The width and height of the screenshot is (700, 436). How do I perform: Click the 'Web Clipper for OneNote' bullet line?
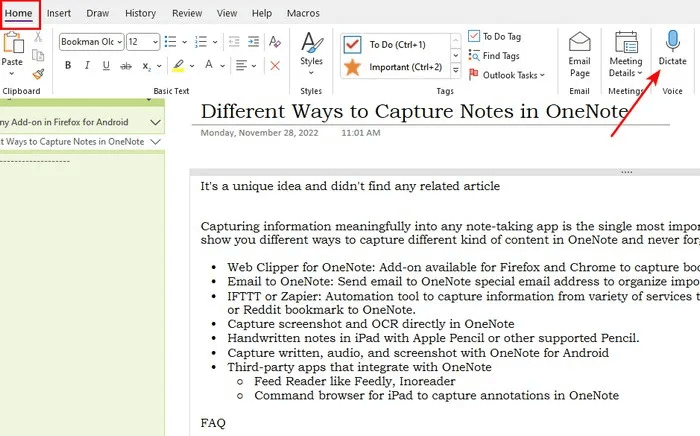point(463,267)
